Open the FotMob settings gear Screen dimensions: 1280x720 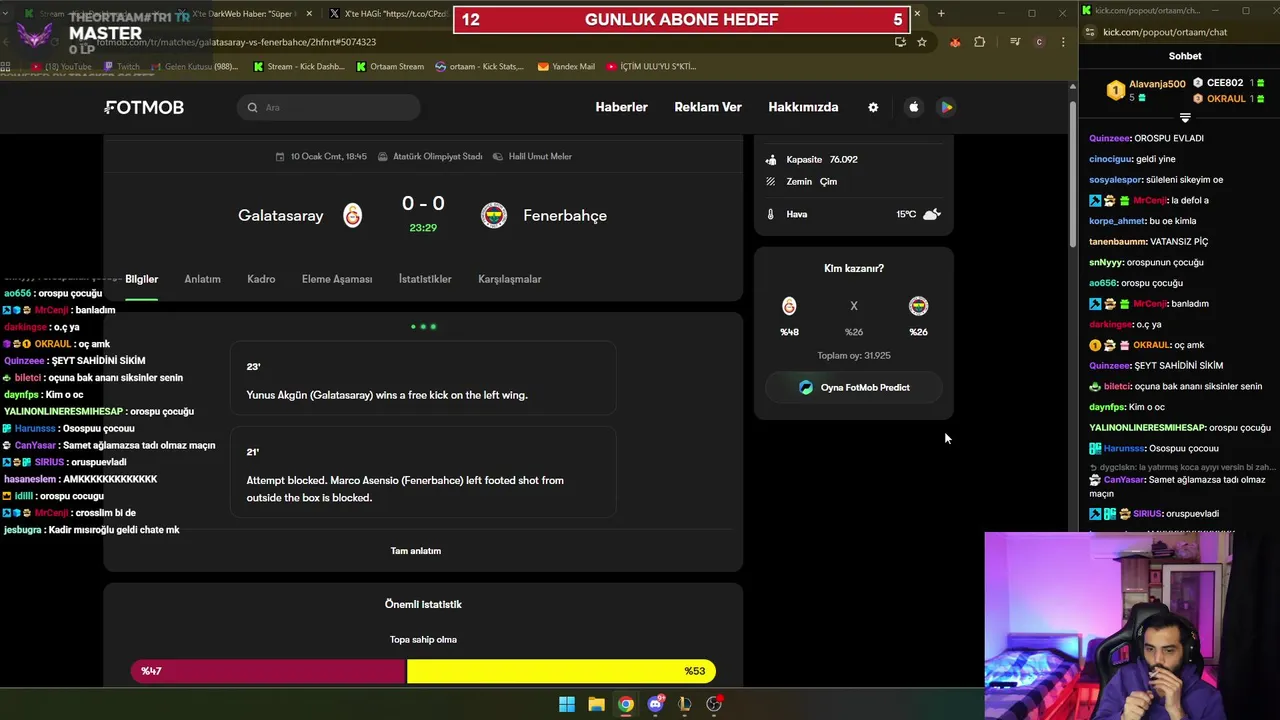[873, 107]
